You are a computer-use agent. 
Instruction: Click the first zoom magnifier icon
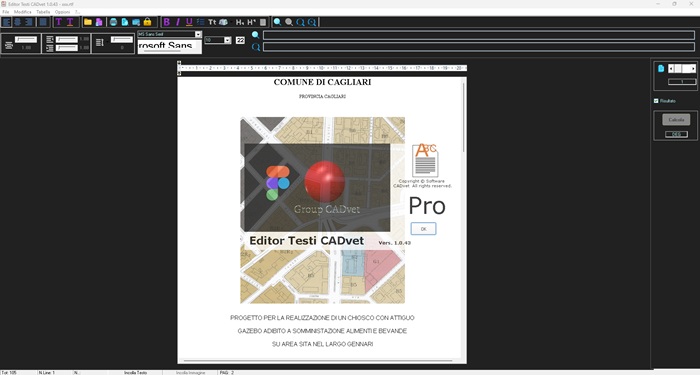tap(277, 22)
